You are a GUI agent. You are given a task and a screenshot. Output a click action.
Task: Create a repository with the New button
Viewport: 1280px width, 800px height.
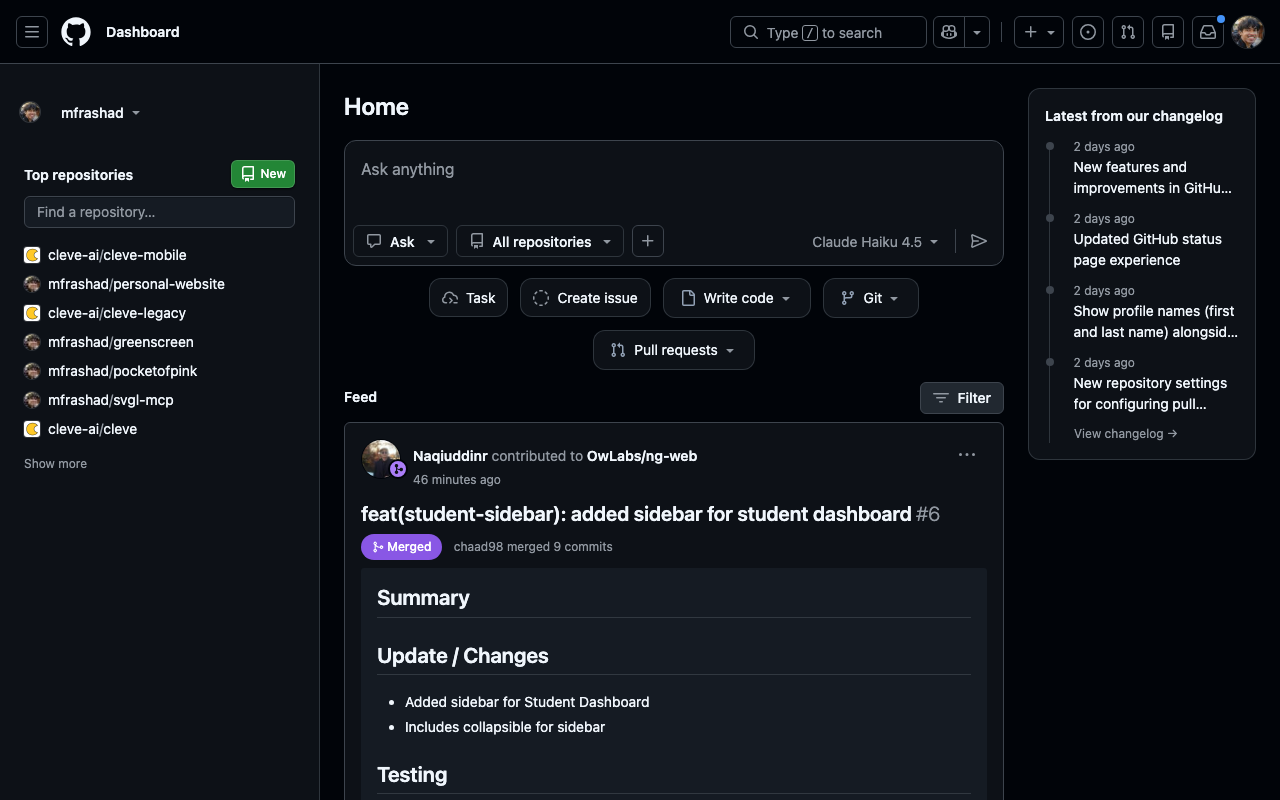coord(262,173)
